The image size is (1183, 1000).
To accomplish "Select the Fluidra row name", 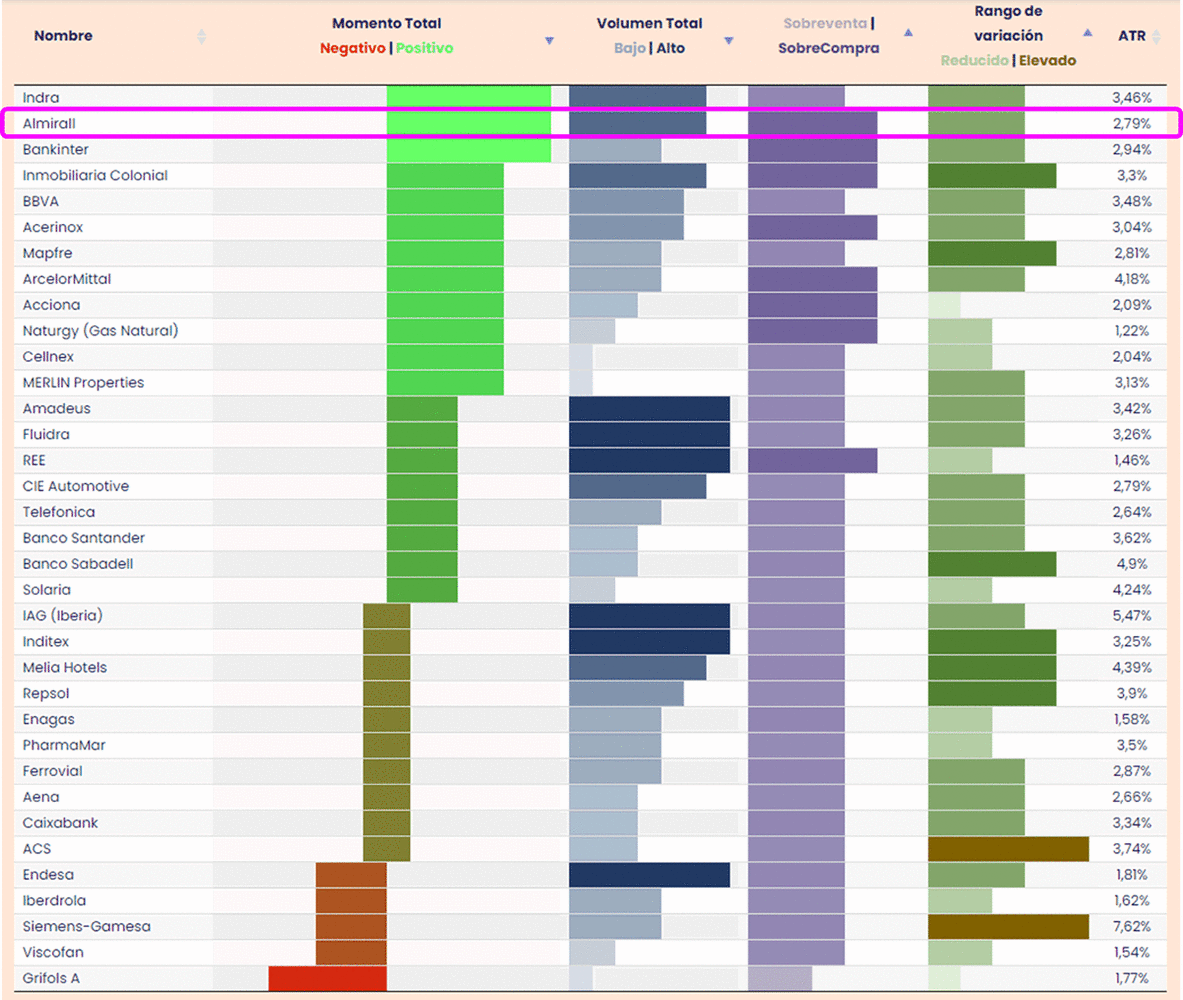I will pos(46,435).
